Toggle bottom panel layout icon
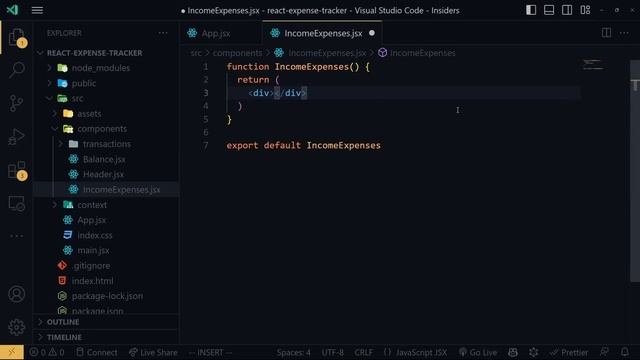The height and width of the screenshot is (360, 640). coord(549,10)
